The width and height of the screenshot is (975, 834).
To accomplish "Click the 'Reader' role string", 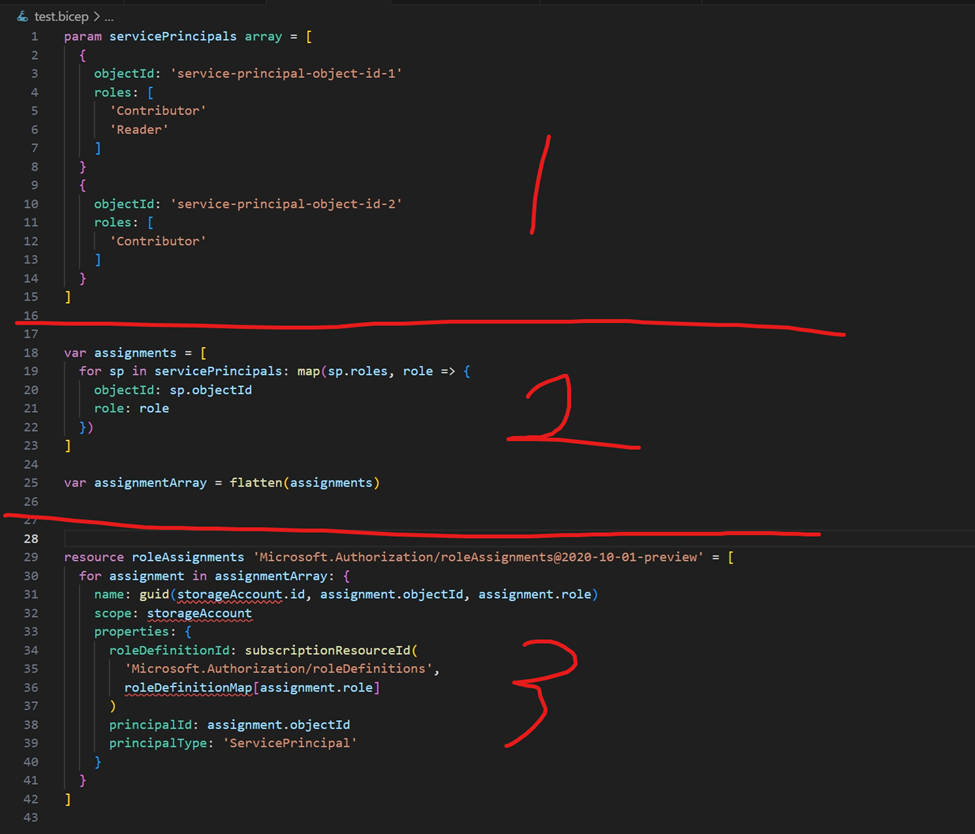I will 138,129.
